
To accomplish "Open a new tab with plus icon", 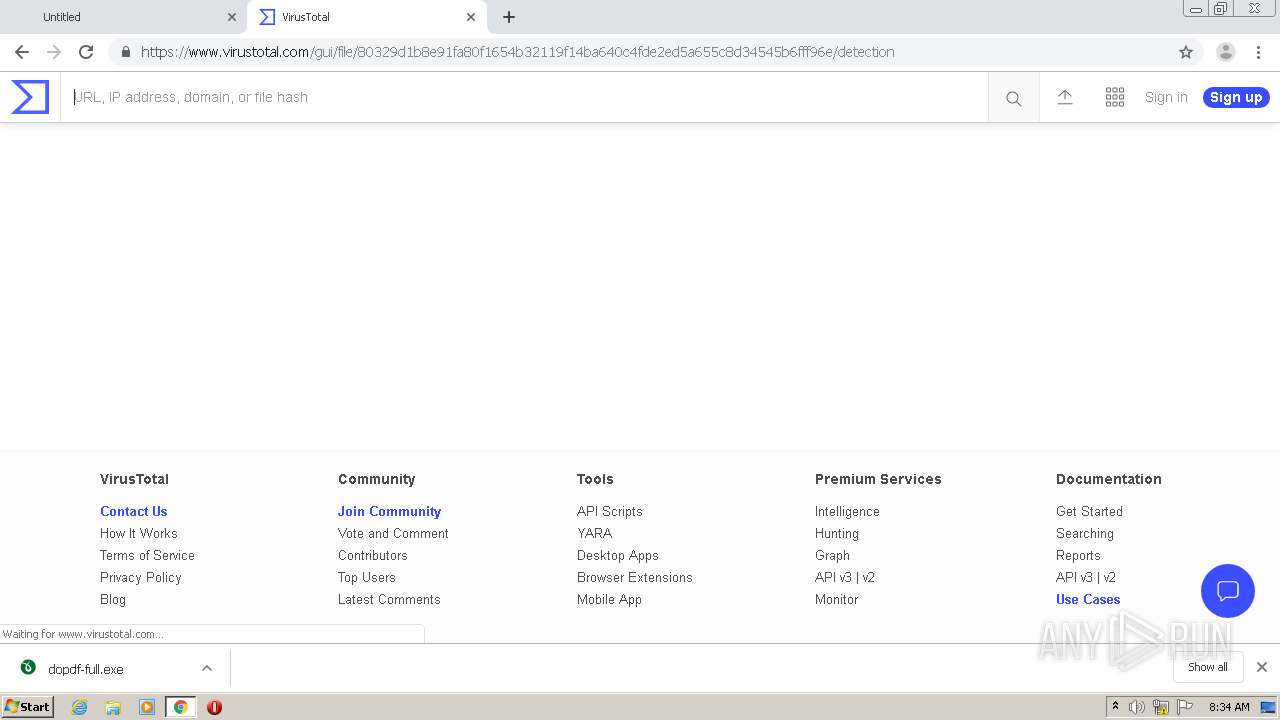I will [509, 17].
